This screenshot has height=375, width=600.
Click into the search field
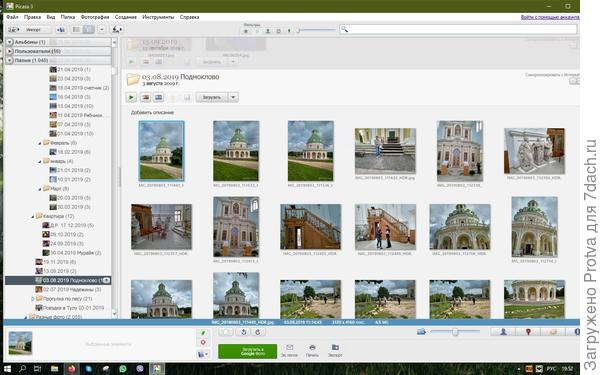coord(458,29)
